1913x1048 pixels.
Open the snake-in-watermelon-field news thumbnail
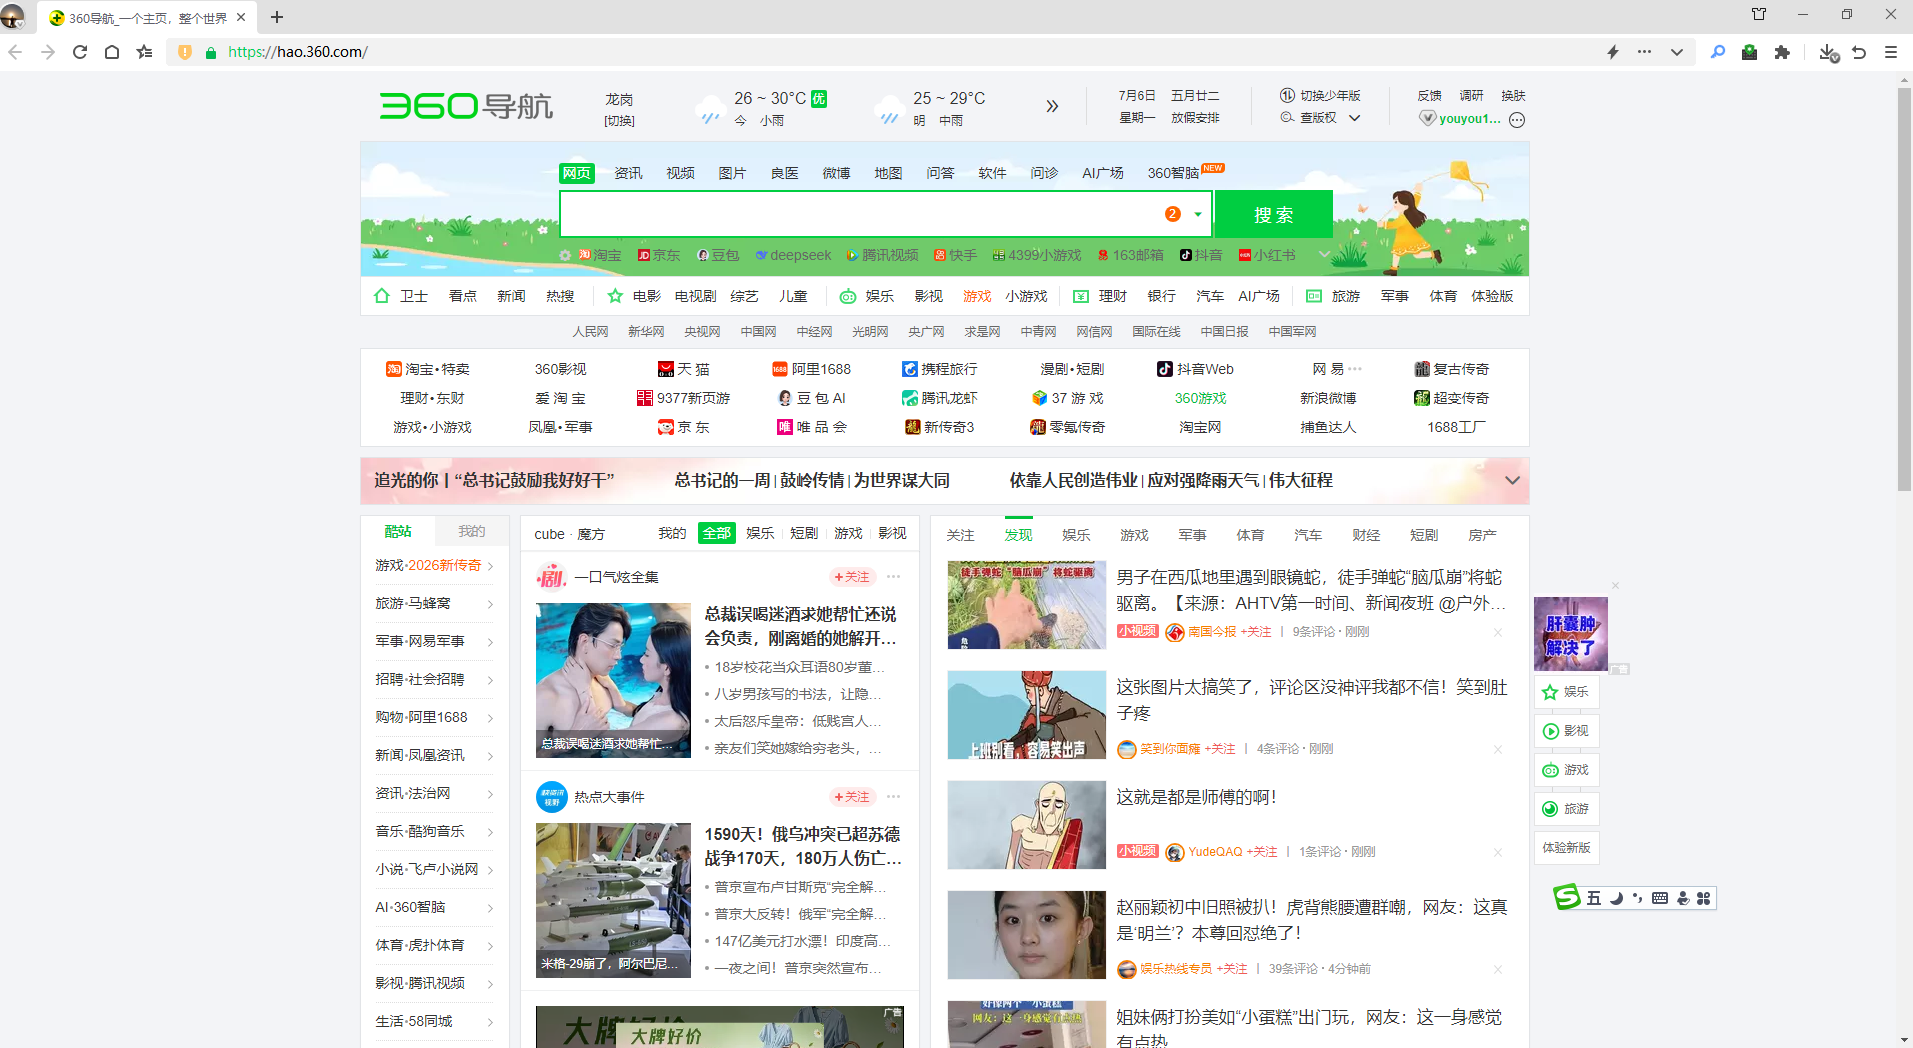(1027, 605)
